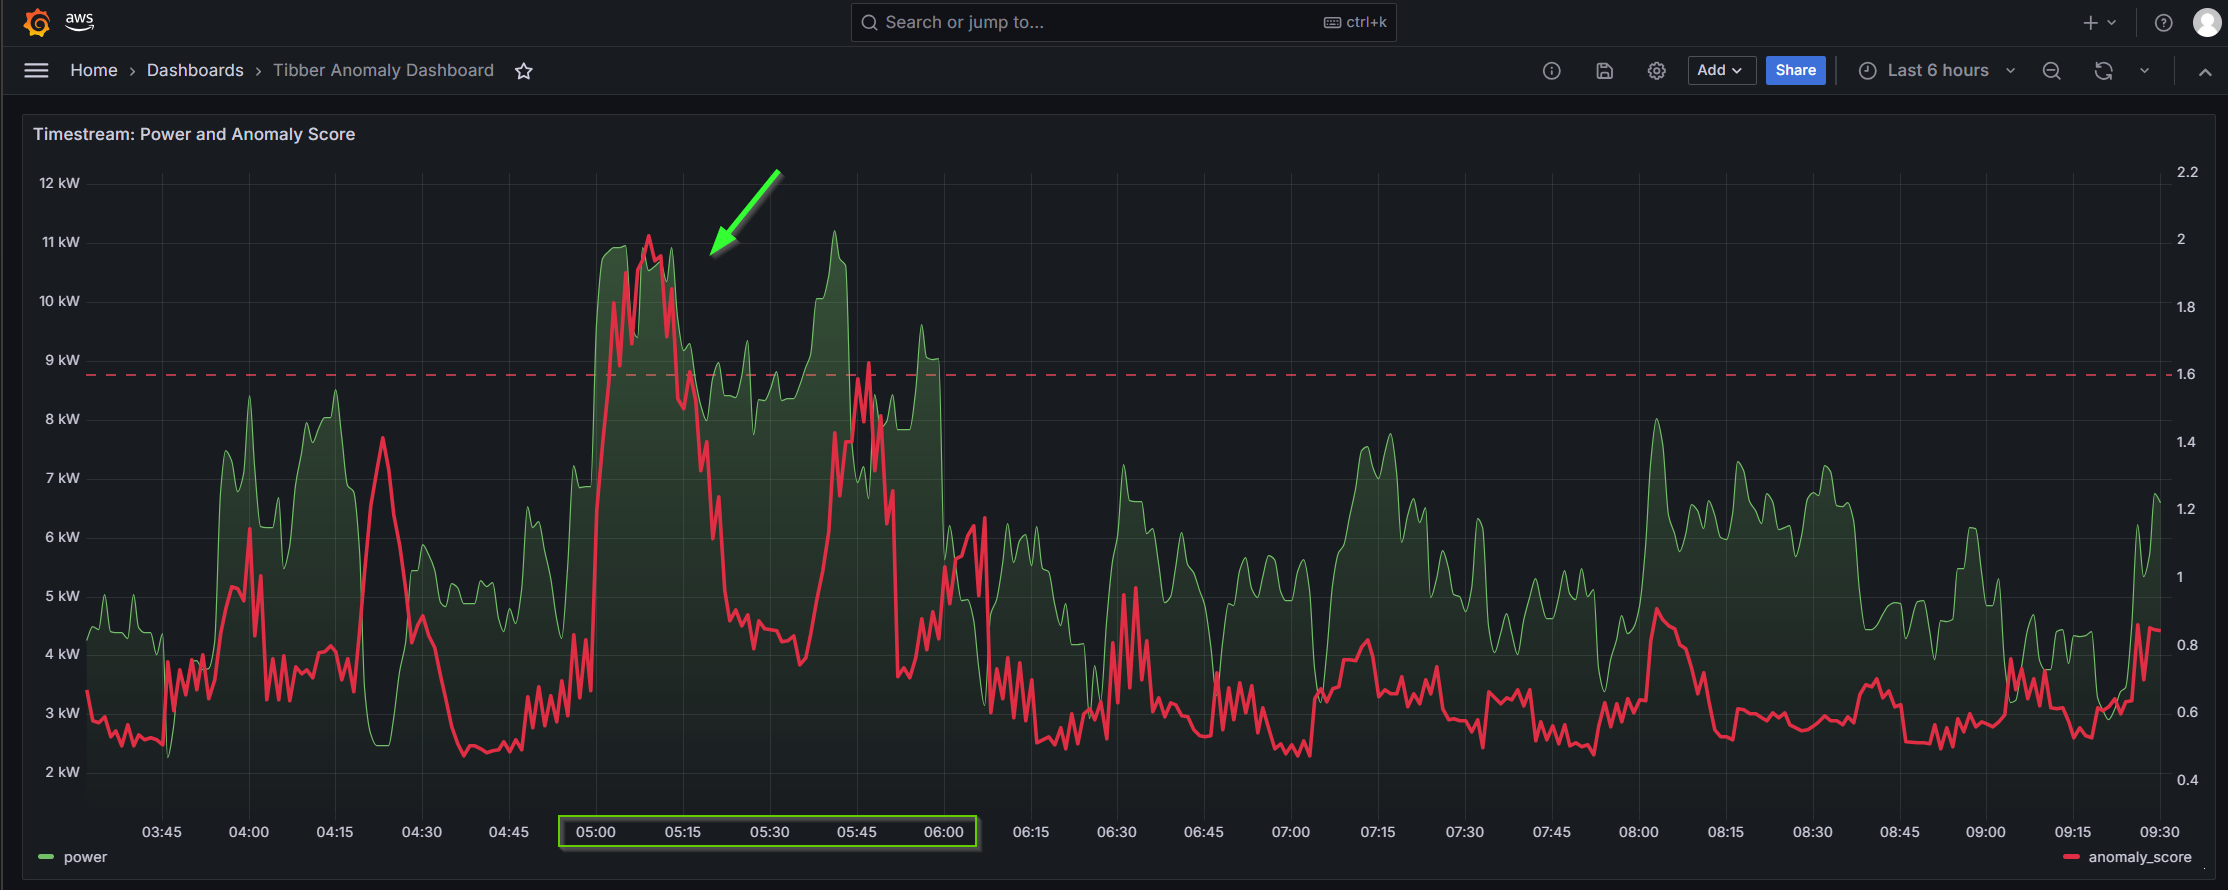
Task: Click the Grafana logo icon
Action: point(37,22)
